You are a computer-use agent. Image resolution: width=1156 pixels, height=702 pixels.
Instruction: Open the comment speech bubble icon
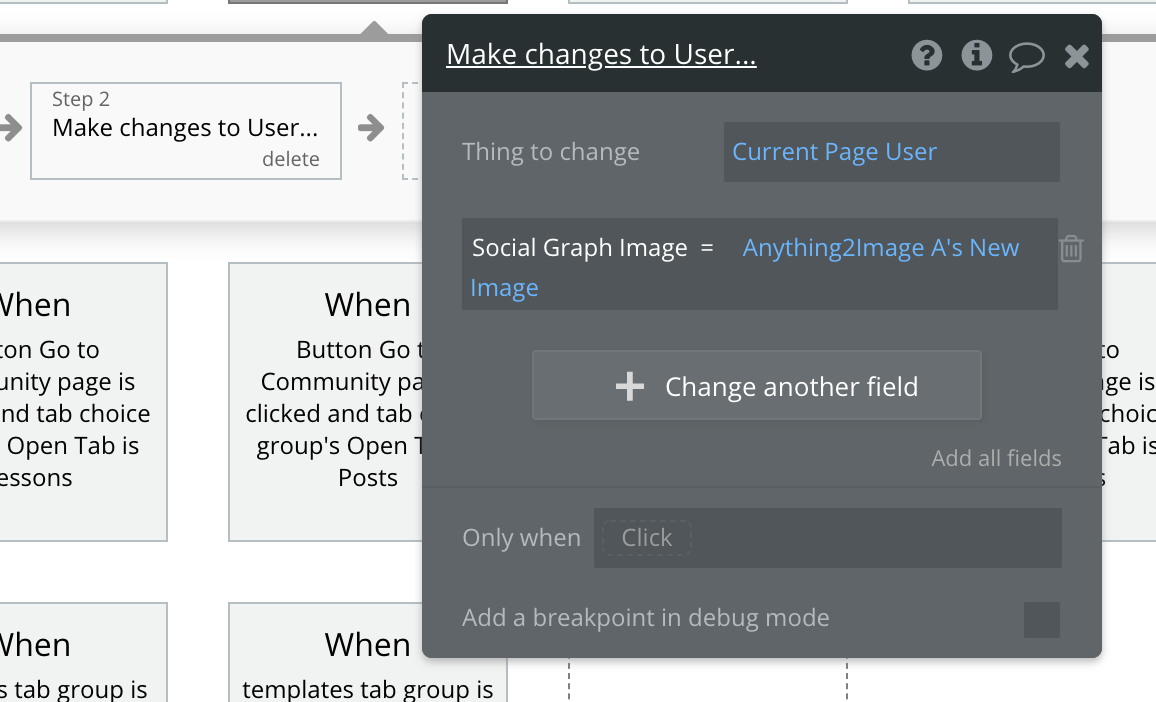[x=1026, y=57]
